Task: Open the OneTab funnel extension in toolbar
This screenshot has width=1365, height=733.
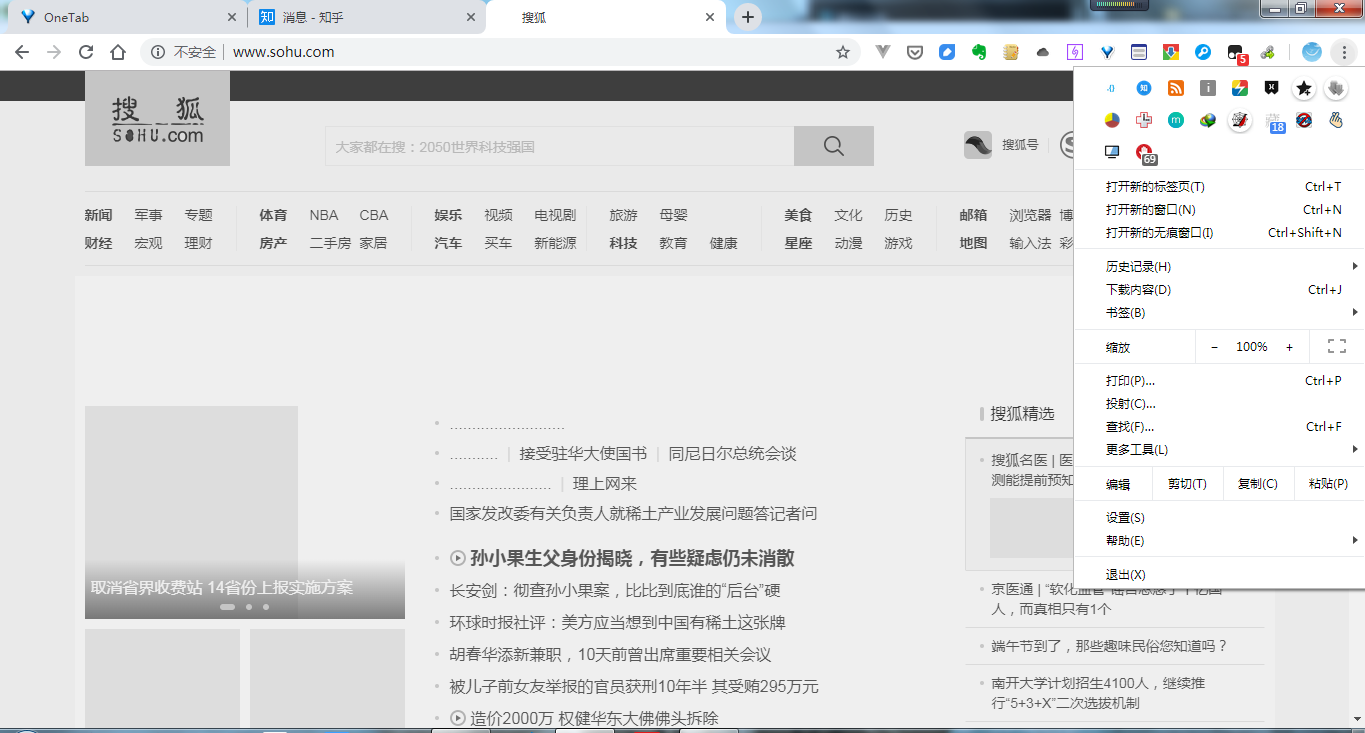Action: point(1107,52)
